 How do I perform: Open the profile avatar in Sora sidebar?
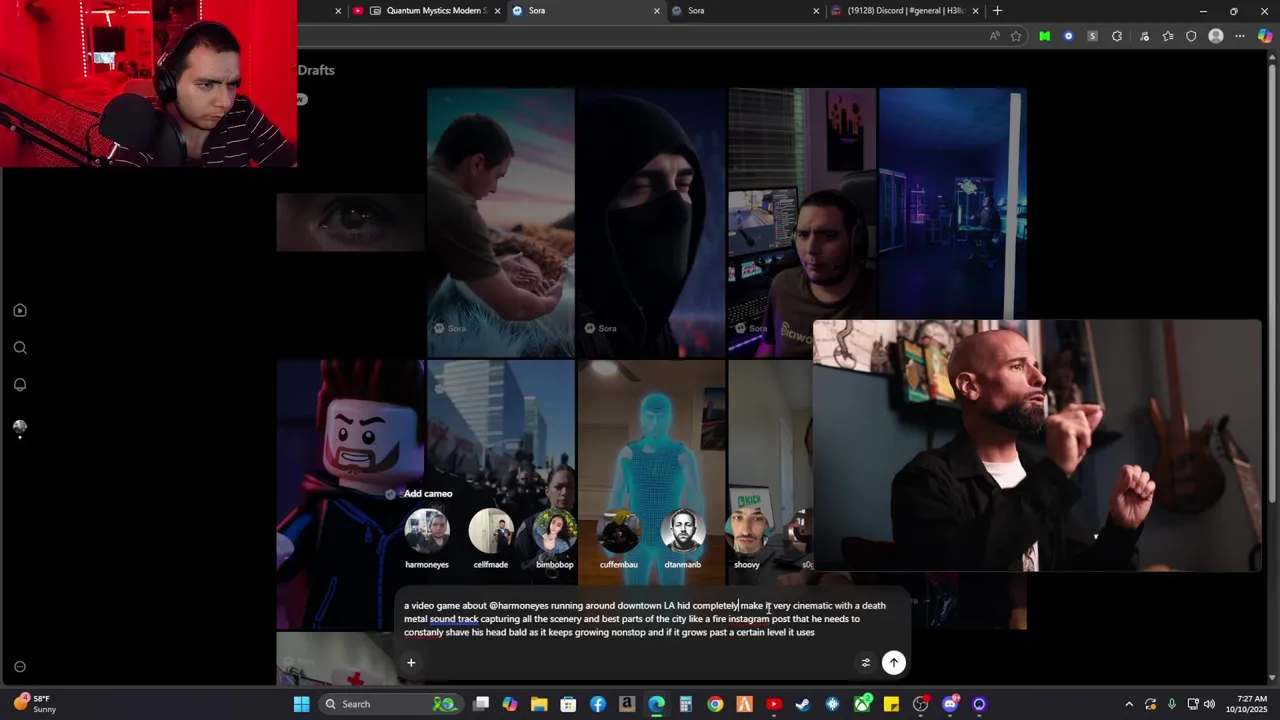(x=20, y=427)
